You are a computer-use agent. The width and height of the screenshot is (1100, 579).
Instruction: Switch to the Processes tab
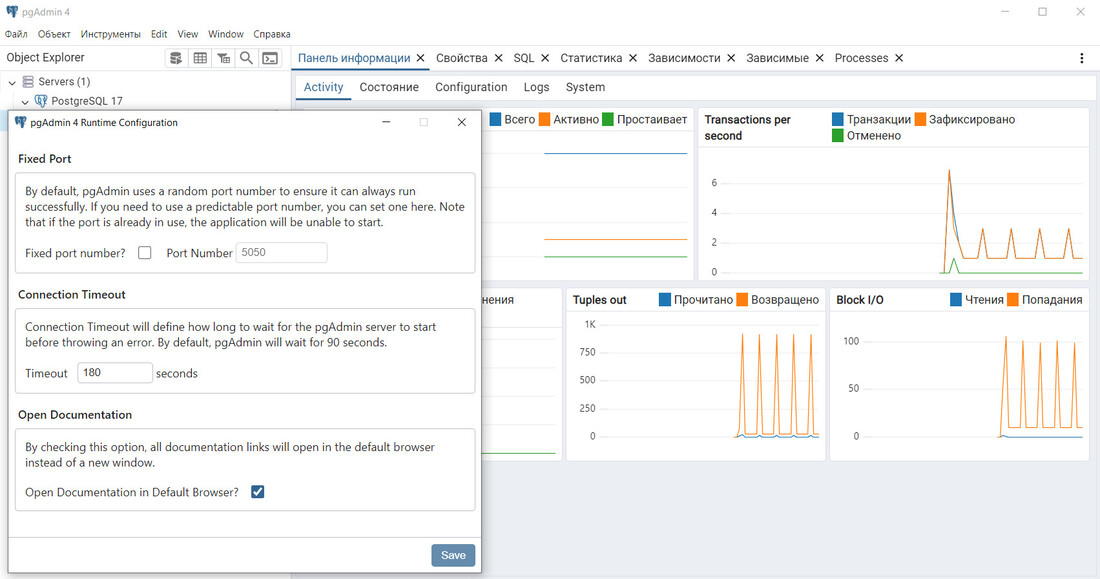coord(861,58)
